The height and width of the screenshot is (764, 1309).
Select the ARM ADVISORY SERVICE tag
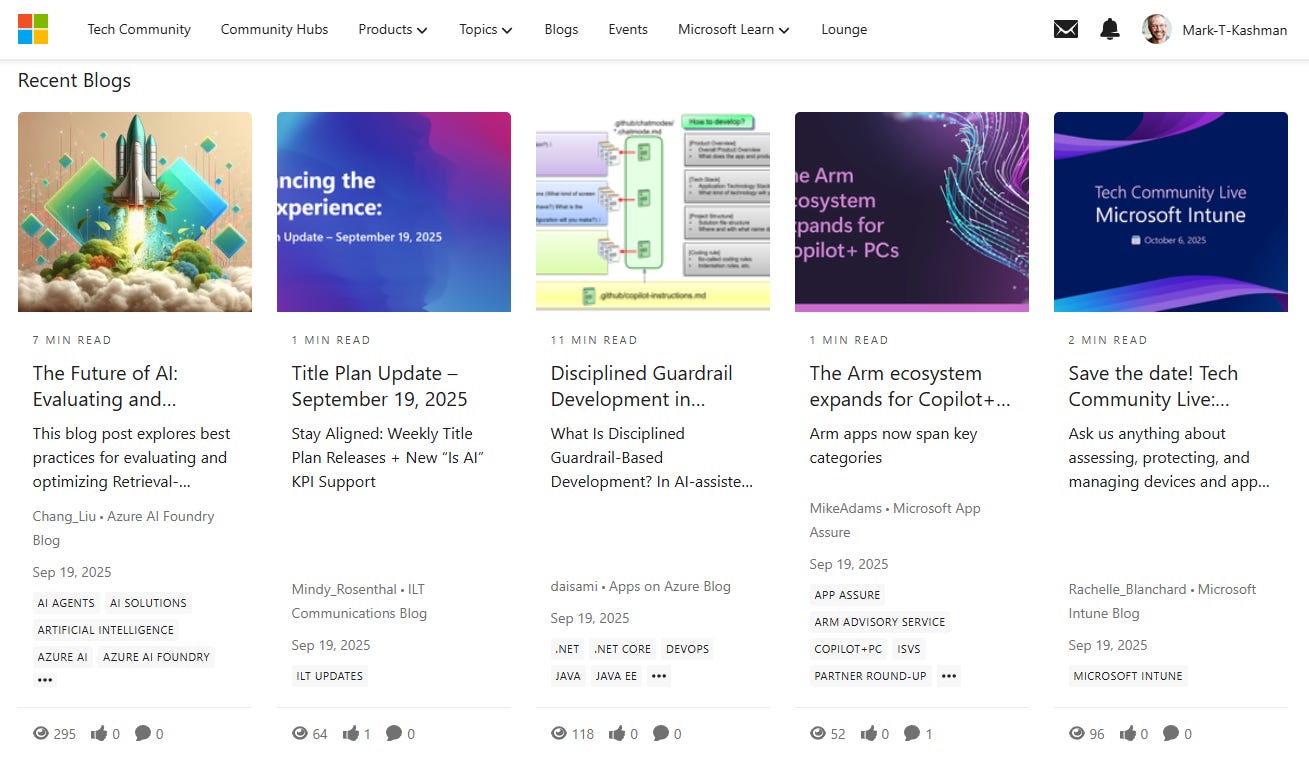coord(880,622)
